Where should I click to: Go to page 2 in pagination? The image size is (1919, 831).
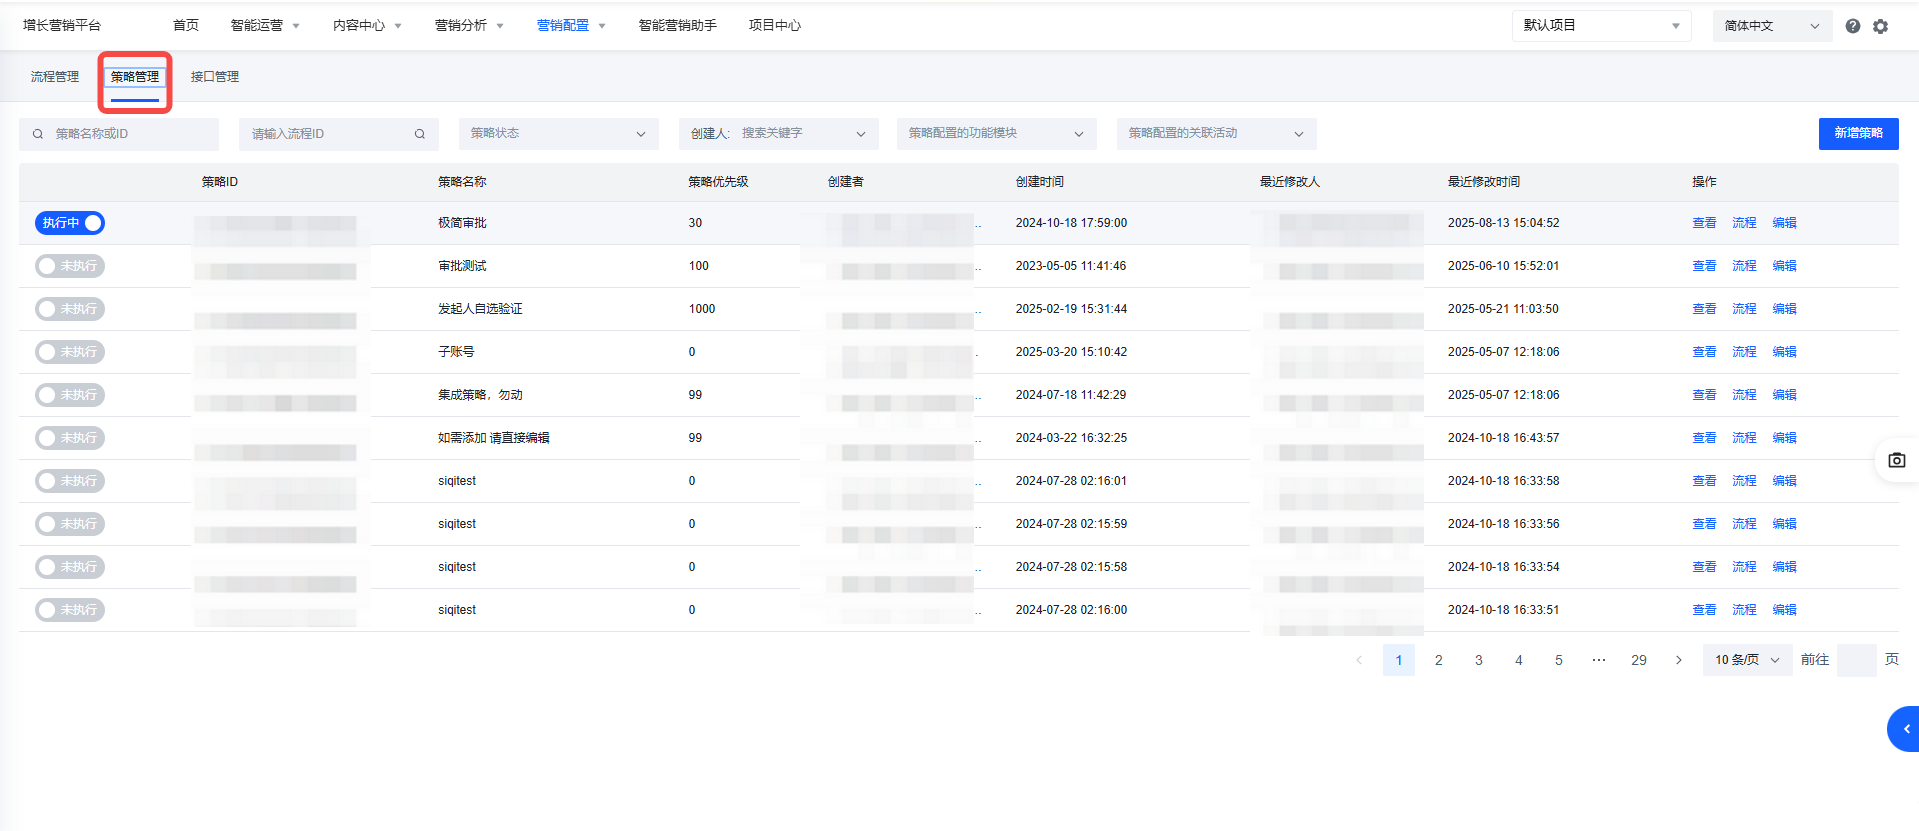coord(1439,660)
